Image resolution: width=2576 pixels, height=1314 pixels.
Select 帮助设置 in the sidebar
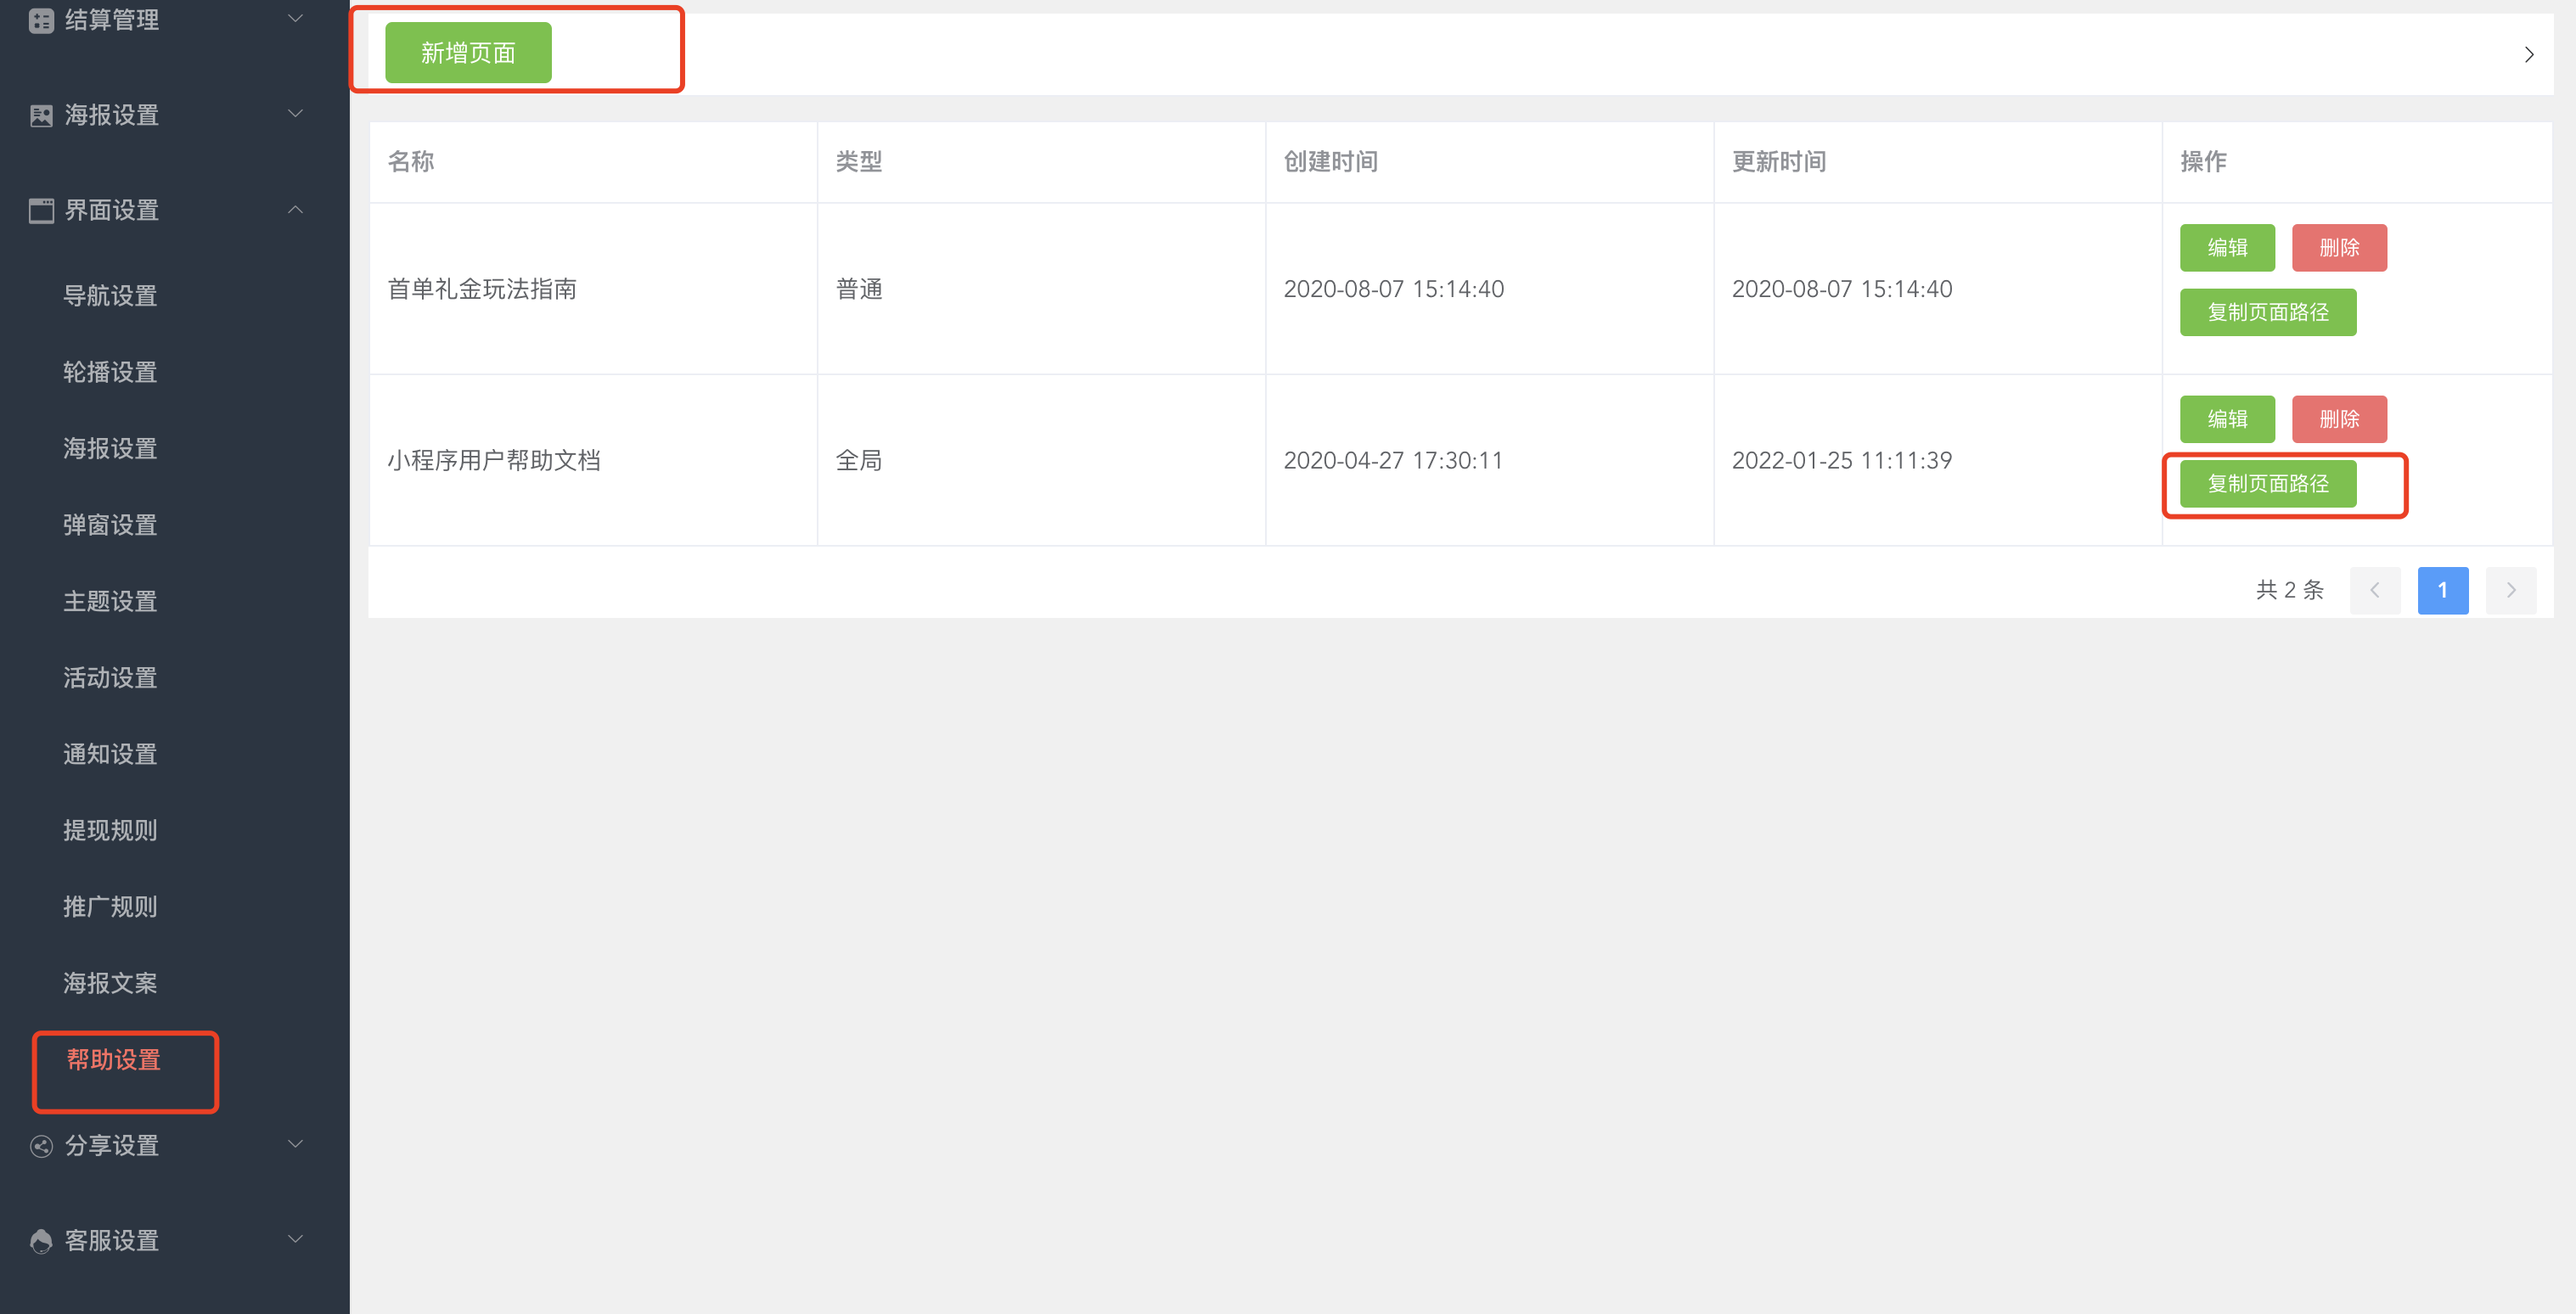114,1060
